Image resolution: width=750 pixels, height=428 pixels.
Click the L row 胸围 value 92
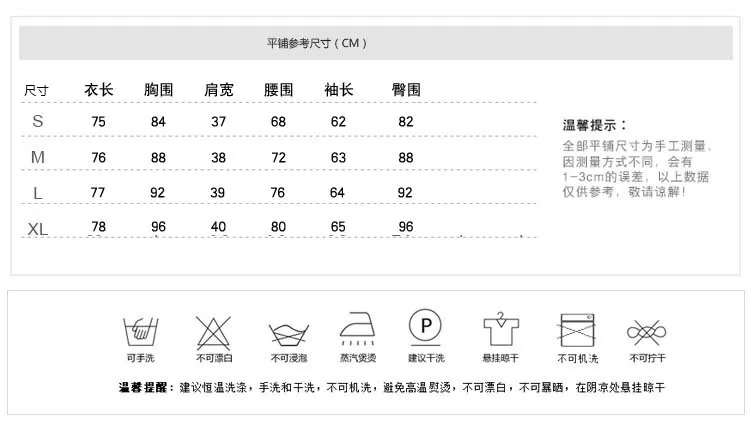(x=157, y=192)
